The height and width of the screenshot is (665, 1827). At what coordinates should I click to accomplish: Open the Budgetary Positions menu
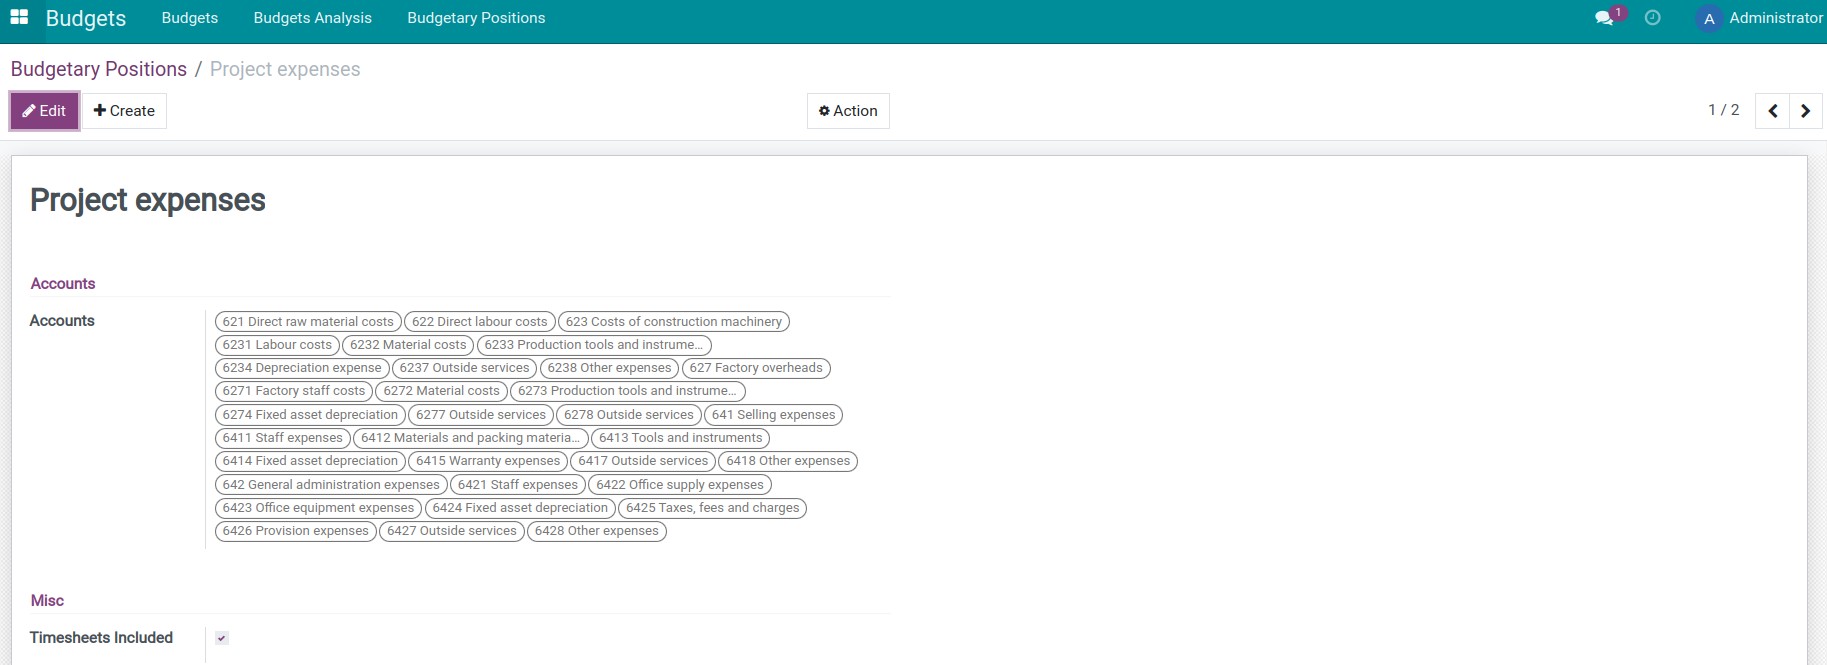[x=476, y=18]
